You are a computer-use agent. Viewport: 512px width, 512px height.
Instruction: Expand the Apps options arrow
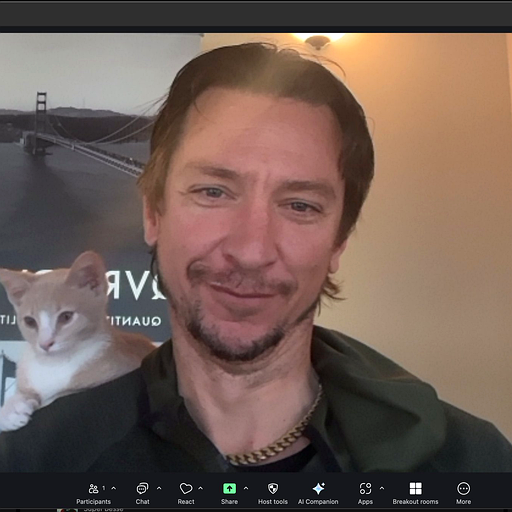tap(382, 488)
